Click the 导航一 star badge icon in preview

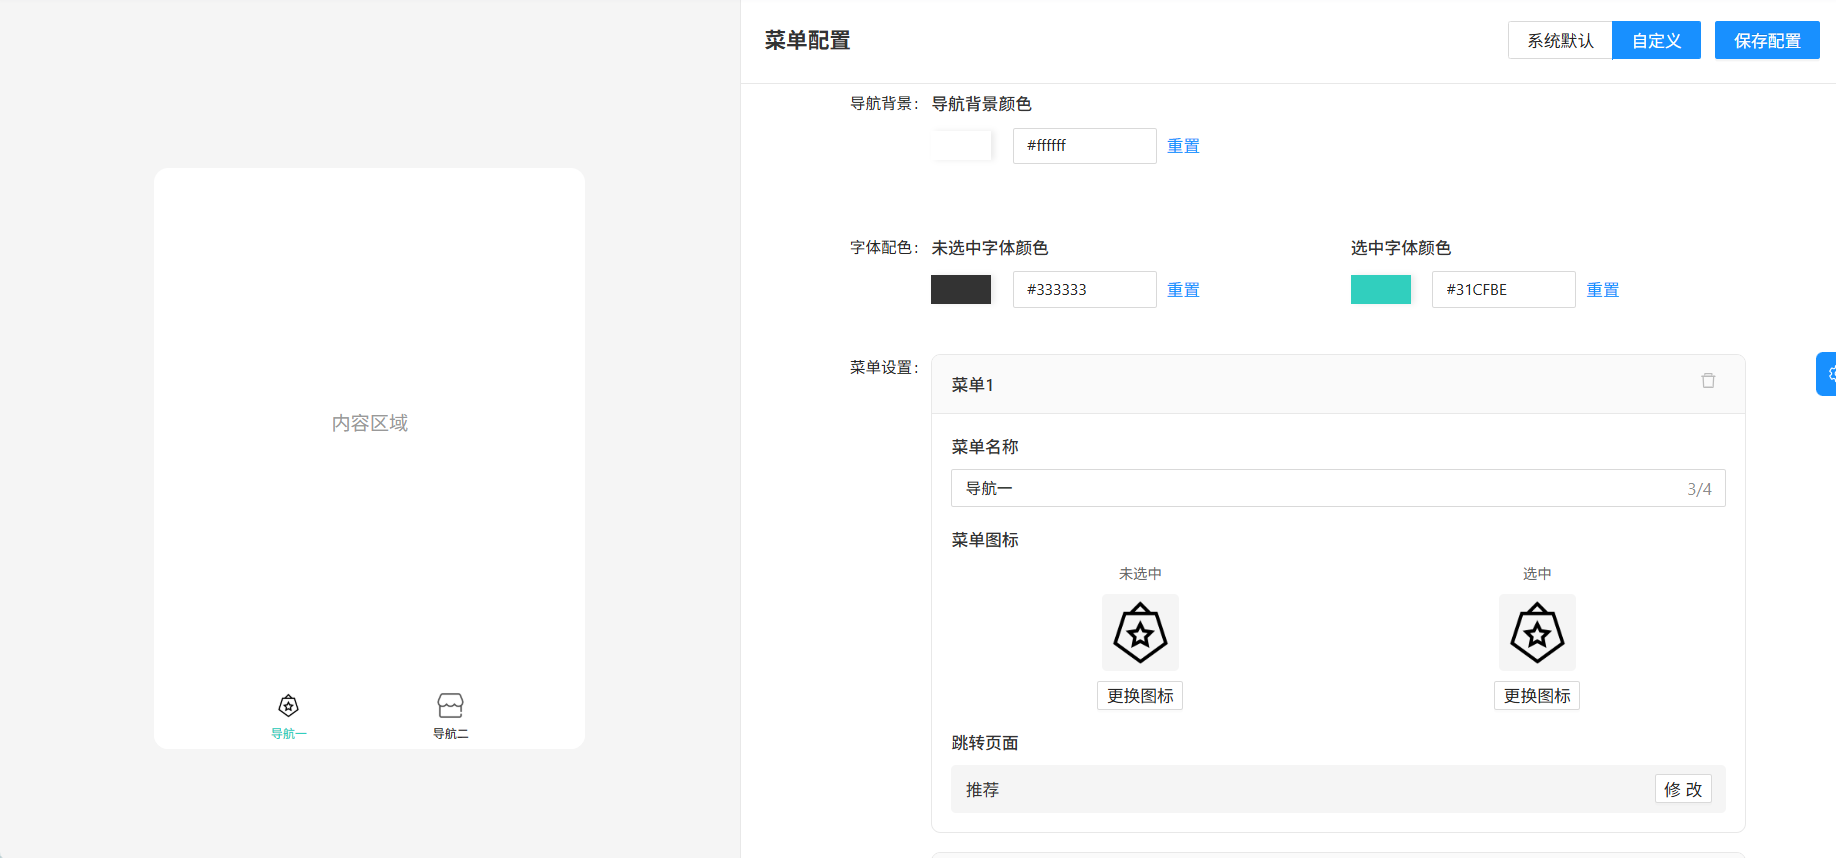tap(288, 706)
